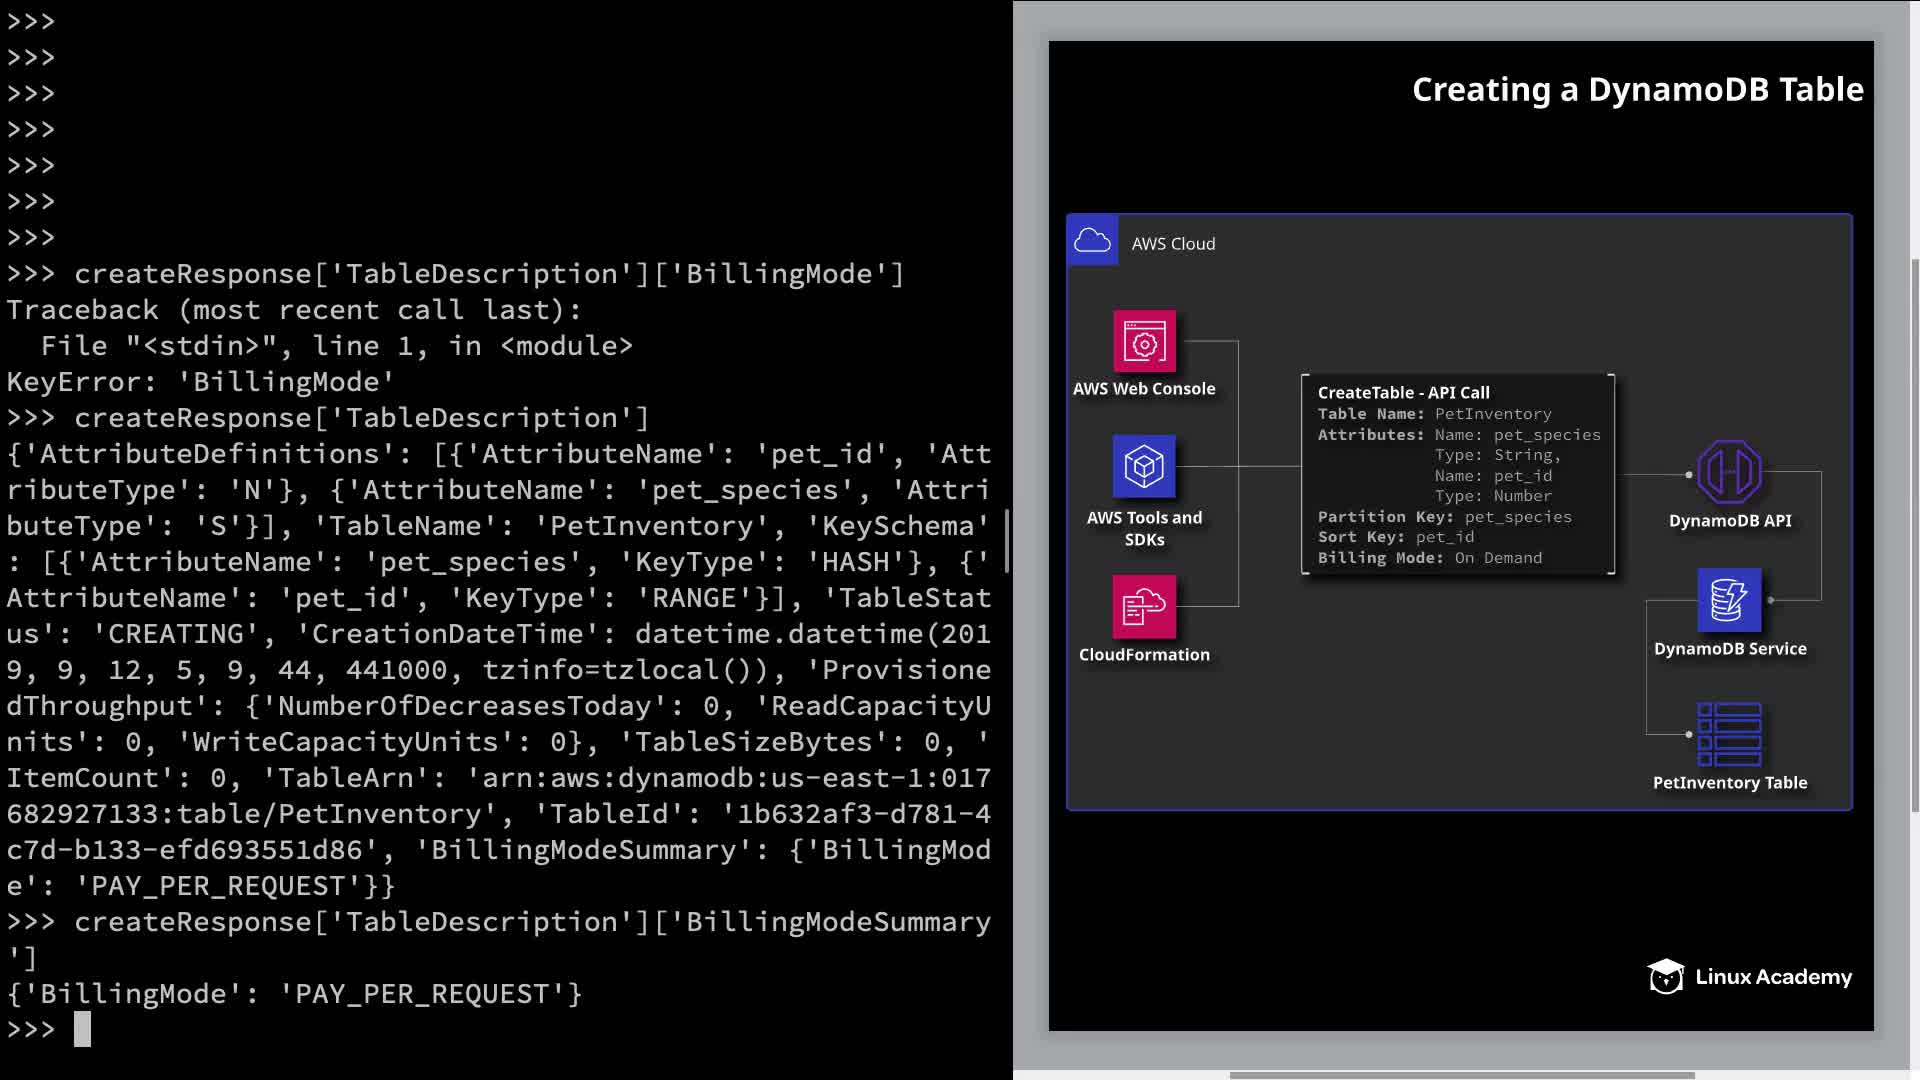The width and height of the screenshot is (1920, 1080).
Task: Click the terminal pane scrollbar thumb
Action: click(x=1007, y=541)
